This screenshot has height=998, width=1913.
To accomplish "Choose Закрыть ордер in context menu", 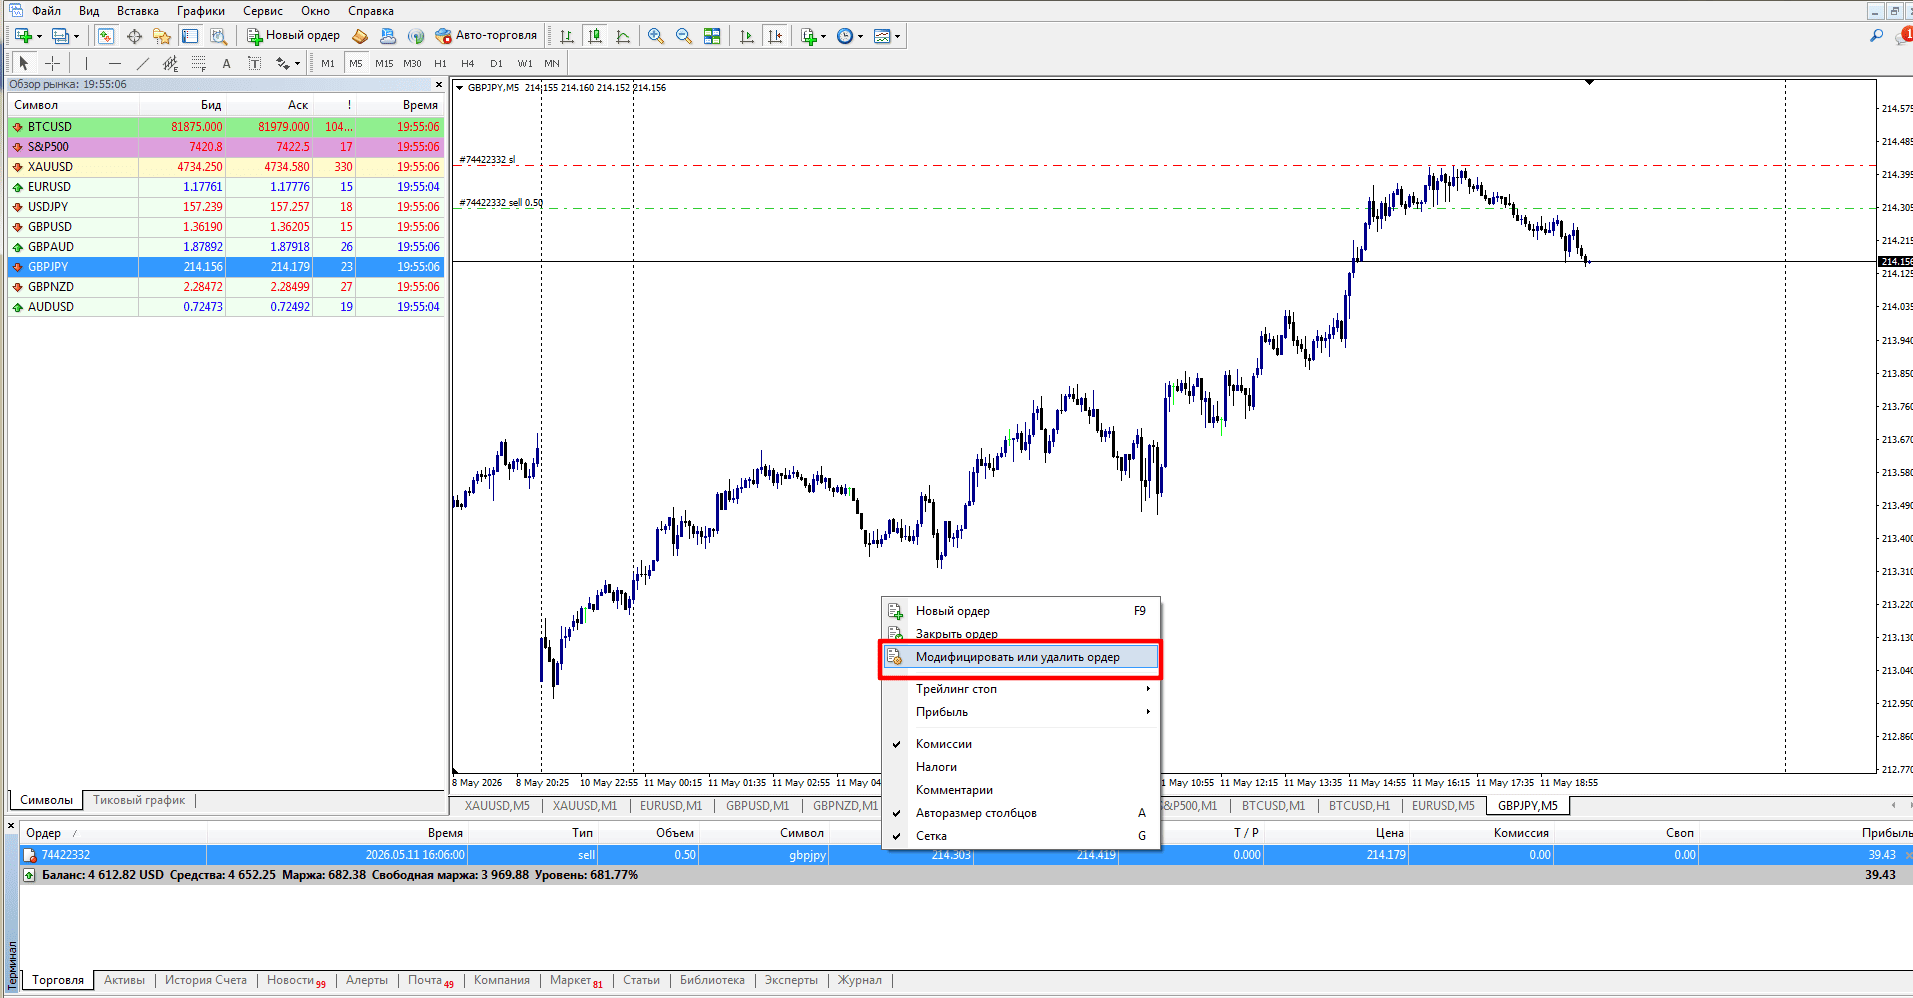I will [1020, 634].
